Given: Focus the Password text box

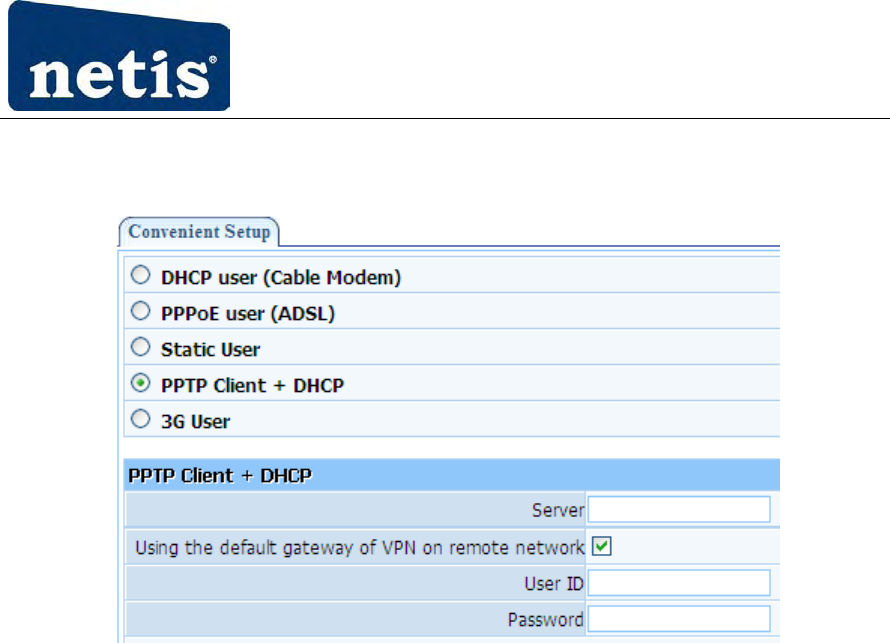Looking at the screenshot, I should tap(678, 619).
